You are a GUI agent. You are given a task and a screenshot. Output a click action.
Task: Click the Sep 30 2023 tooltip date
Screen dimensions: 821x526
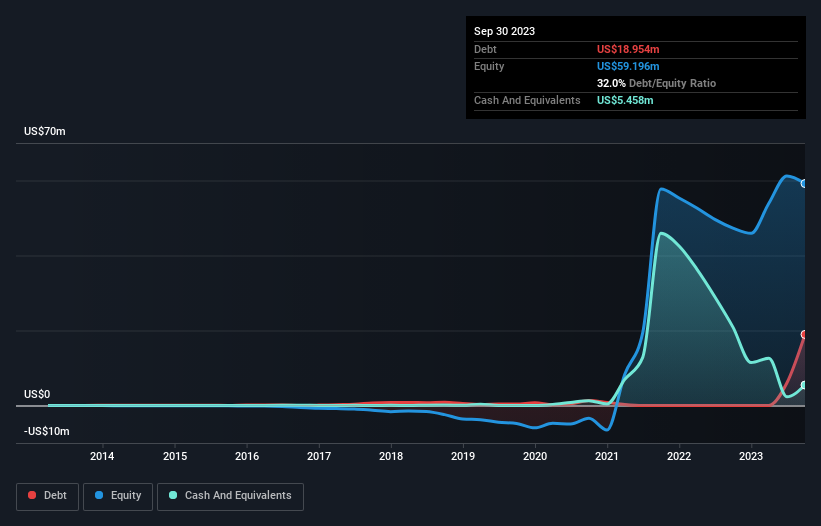coord(504,31)
